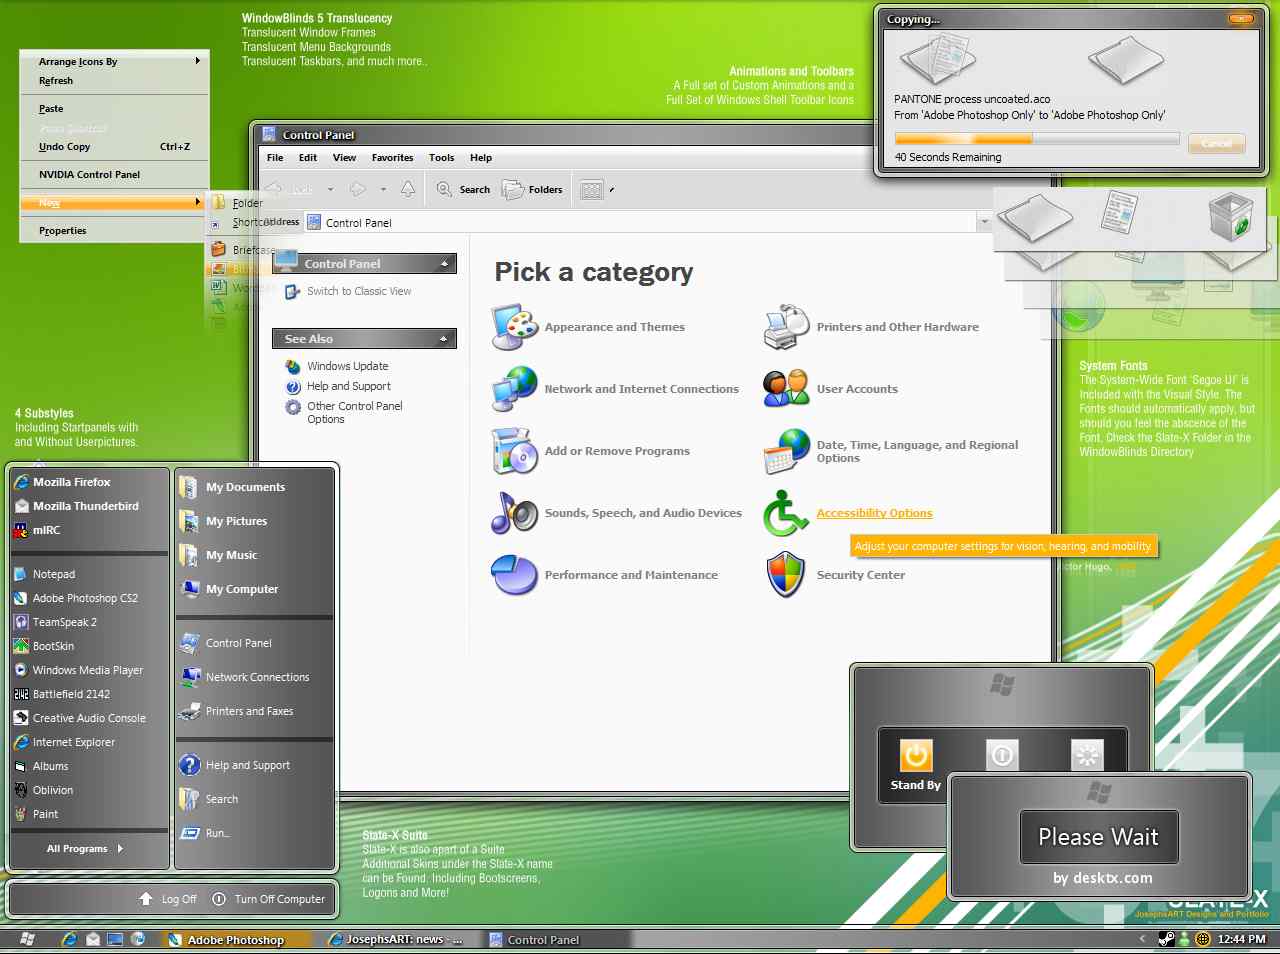Viewport: 1280px width, 954px height.
Task: Open the Edit menu
Action: coord(308,157)
